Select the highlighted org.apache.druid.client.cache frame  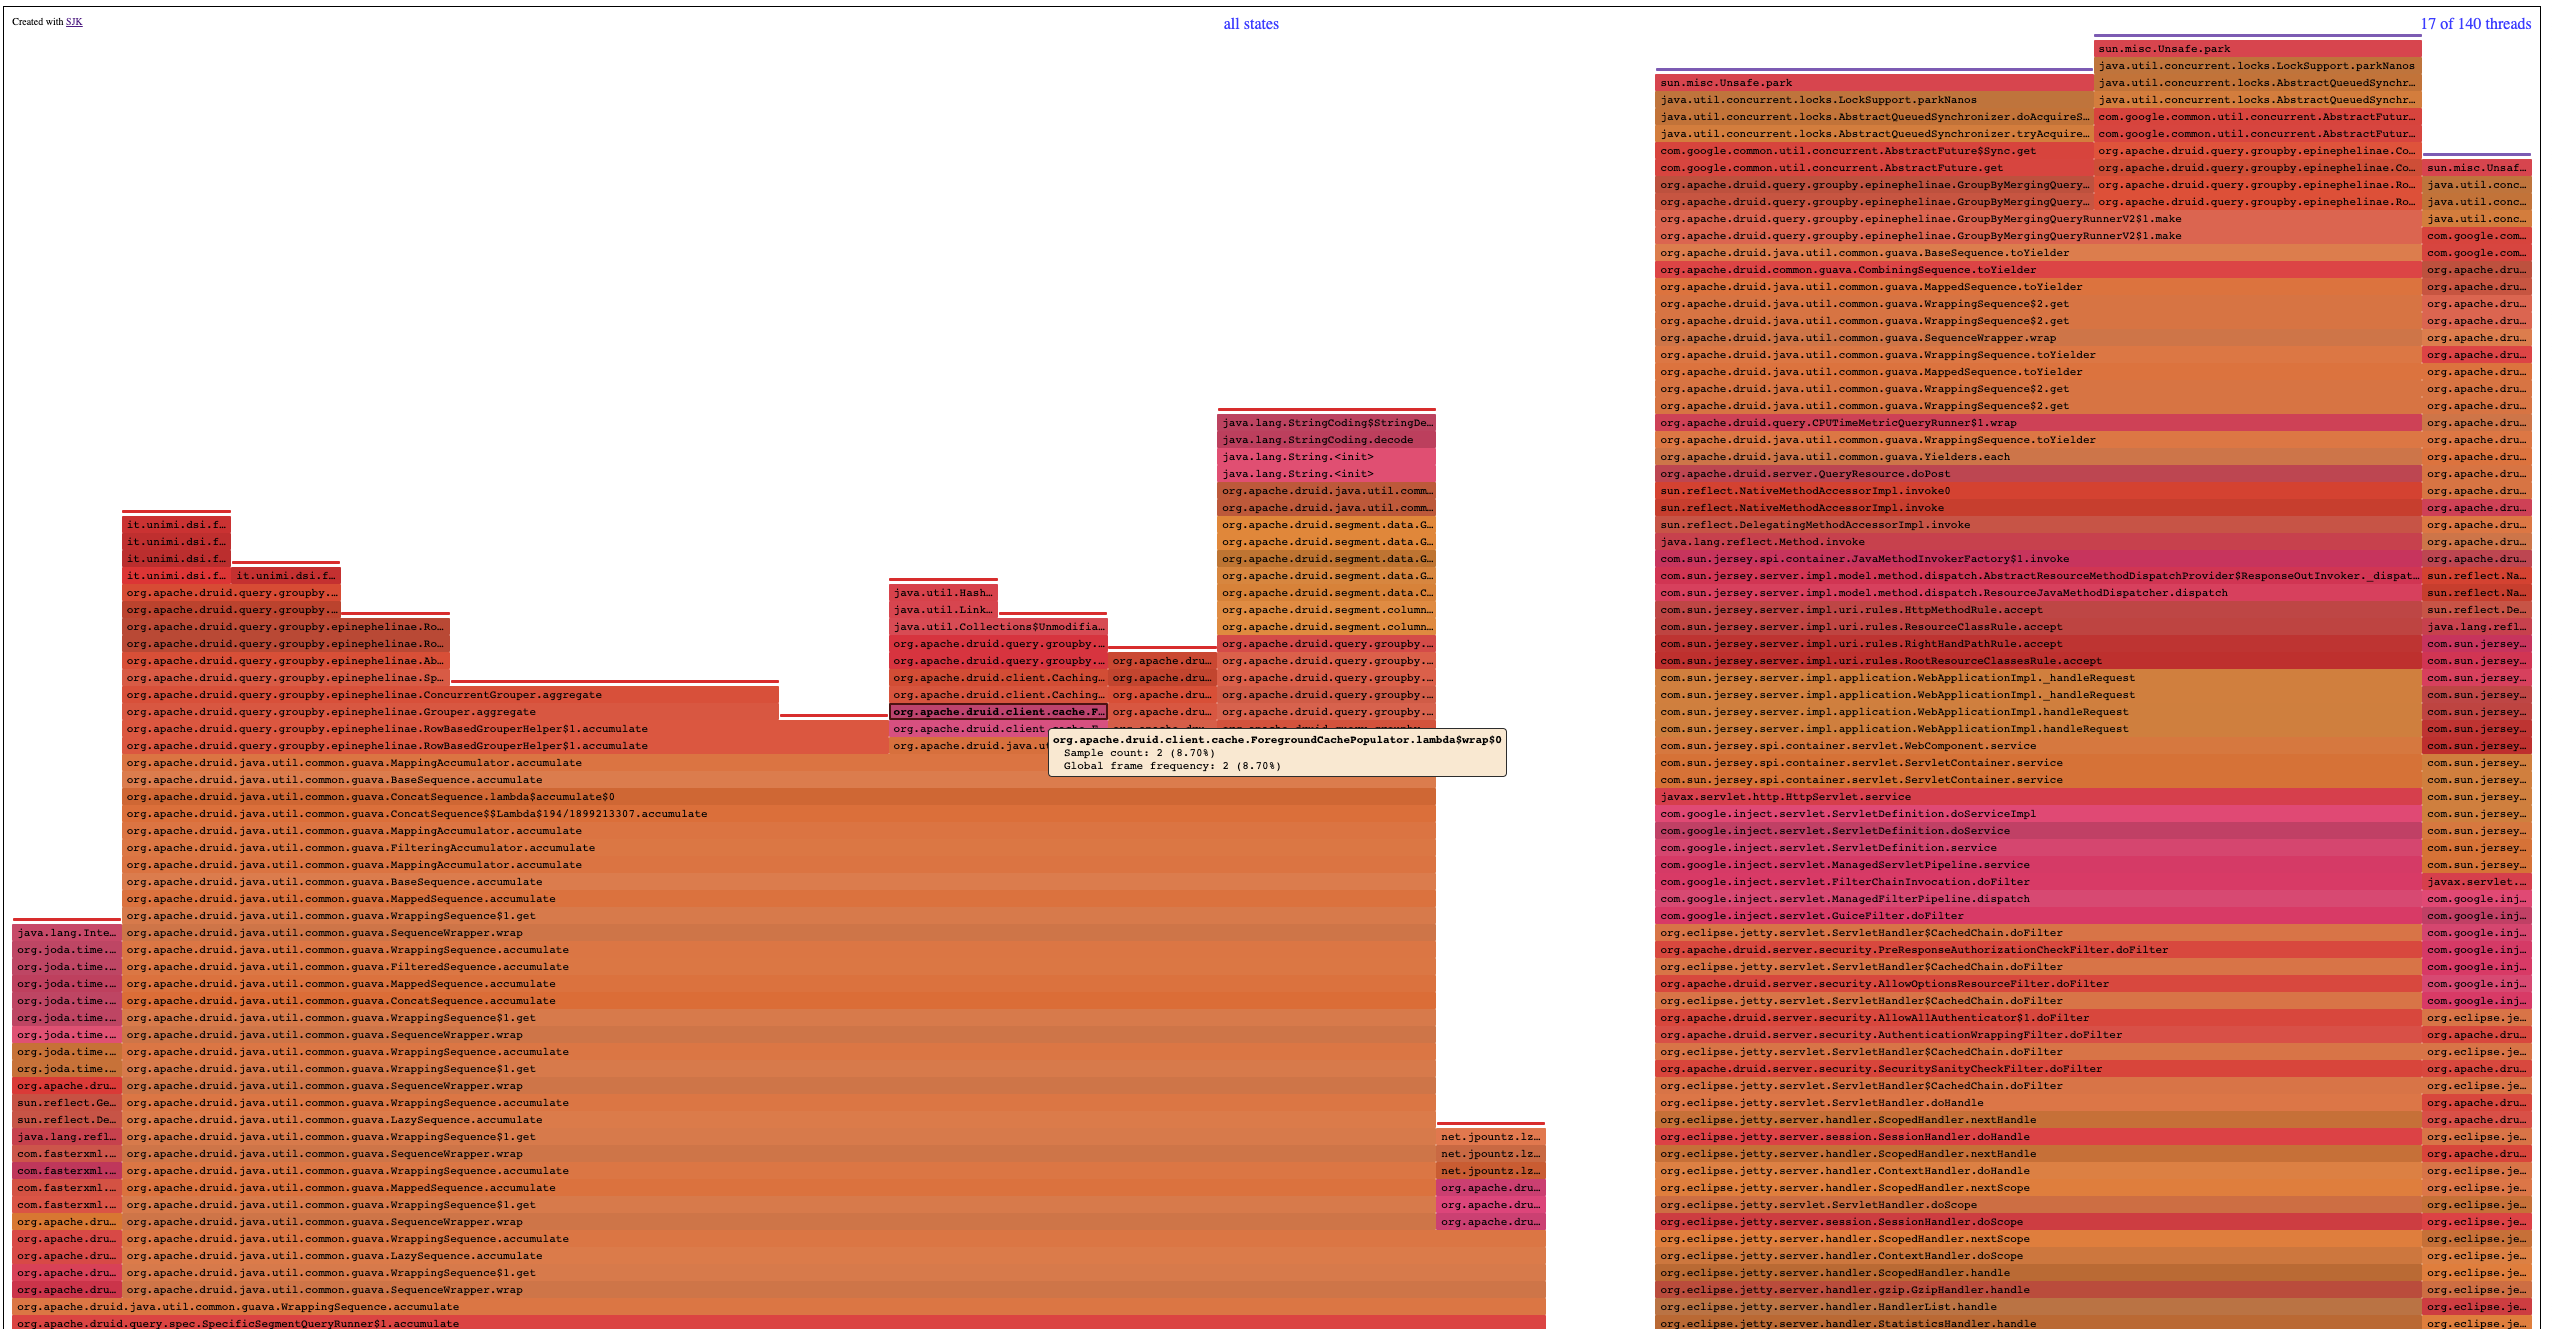point(997,711)
